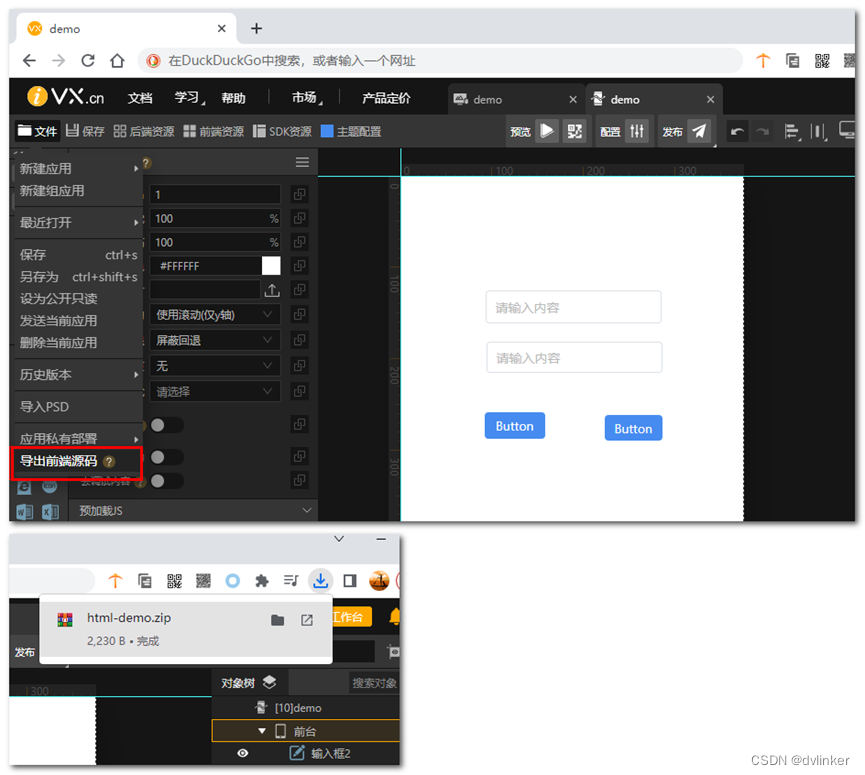Click the browser address bar
The height and width of the screenshot is (775, 865).
[440, 60]
